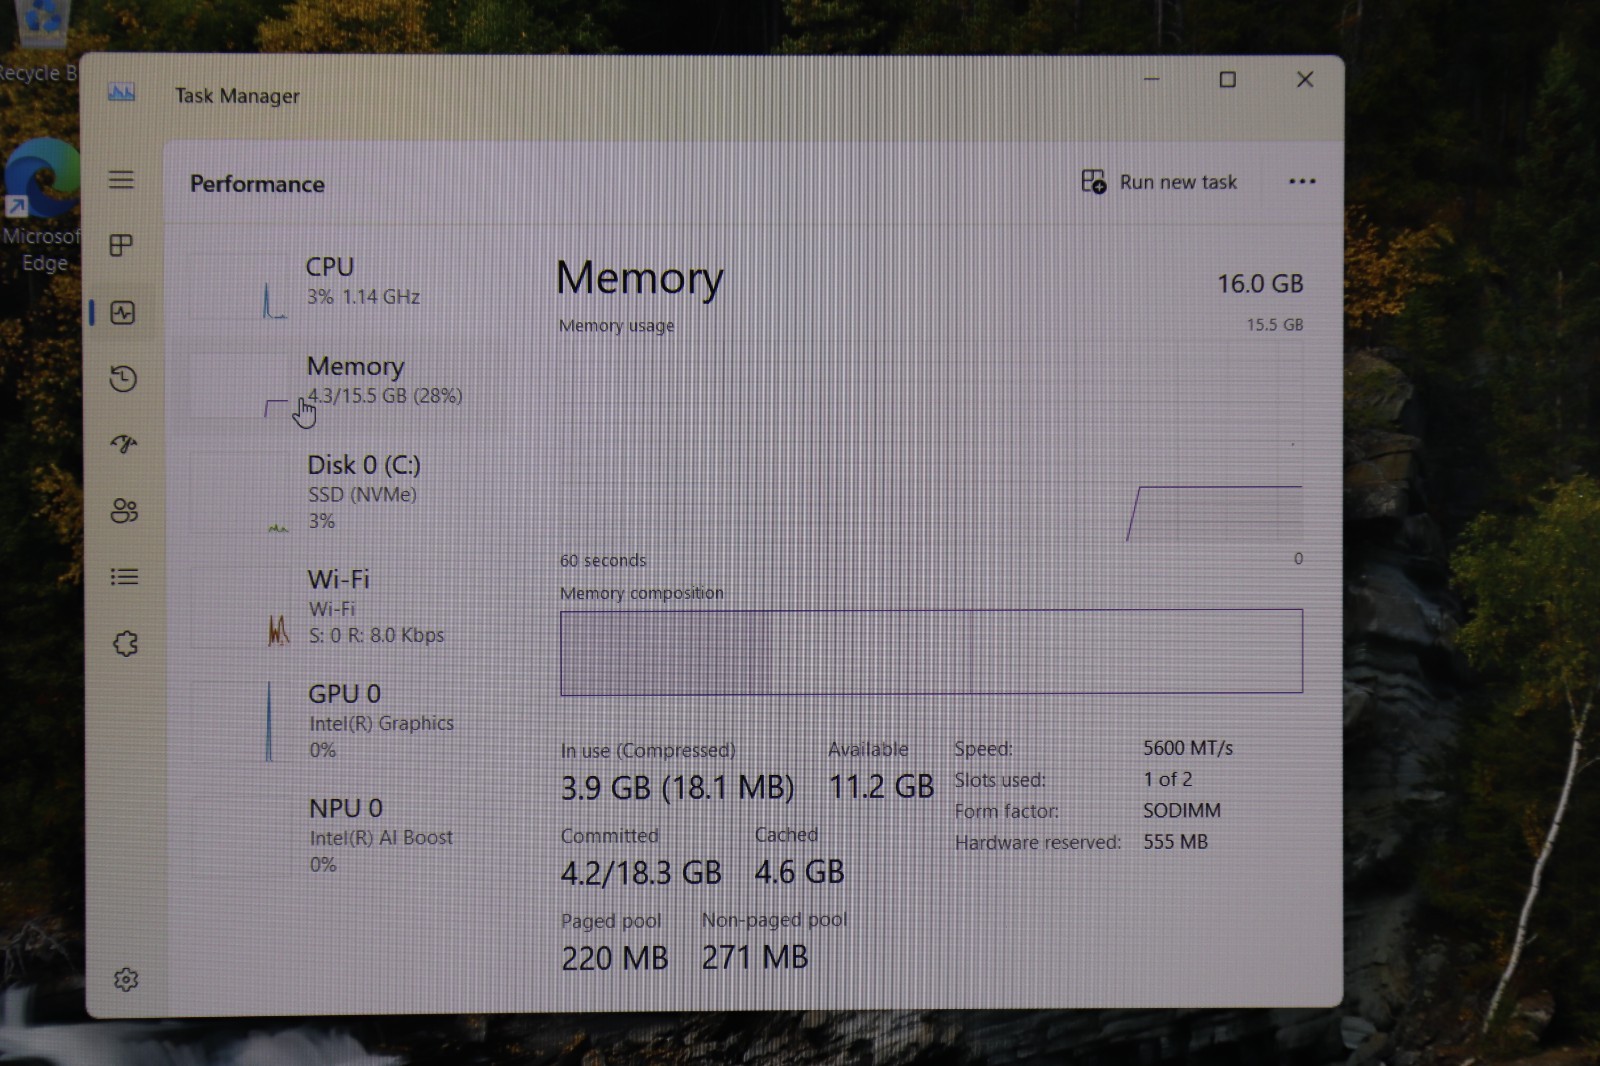Click the 16.0 GB total memory label
This screenshot has height=1066, width=1600.
[x=1260, y=284]
